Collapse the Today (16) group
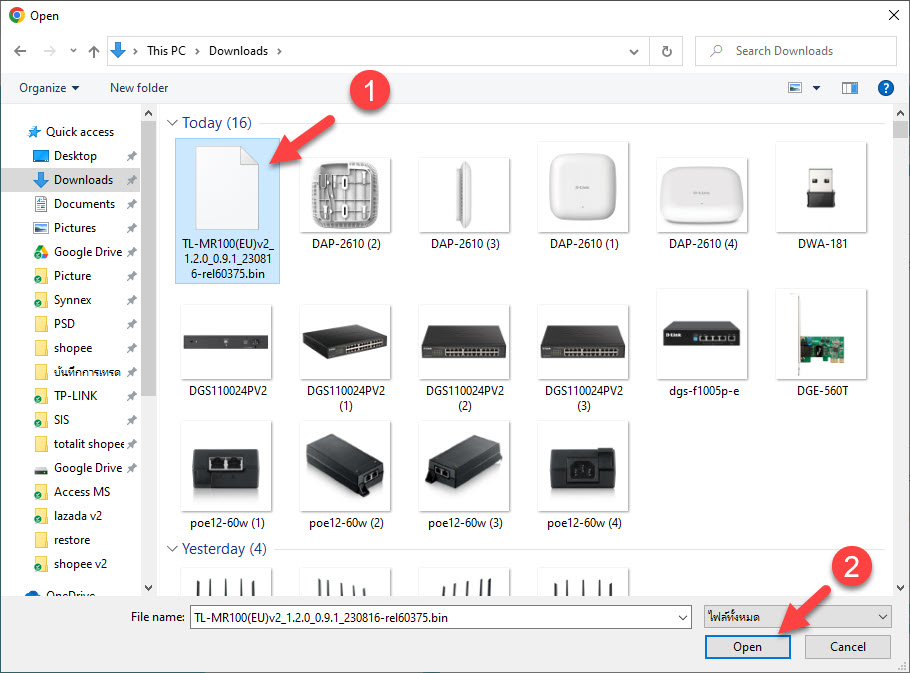Viewport: 910px width, 673px height. (172, 123)
